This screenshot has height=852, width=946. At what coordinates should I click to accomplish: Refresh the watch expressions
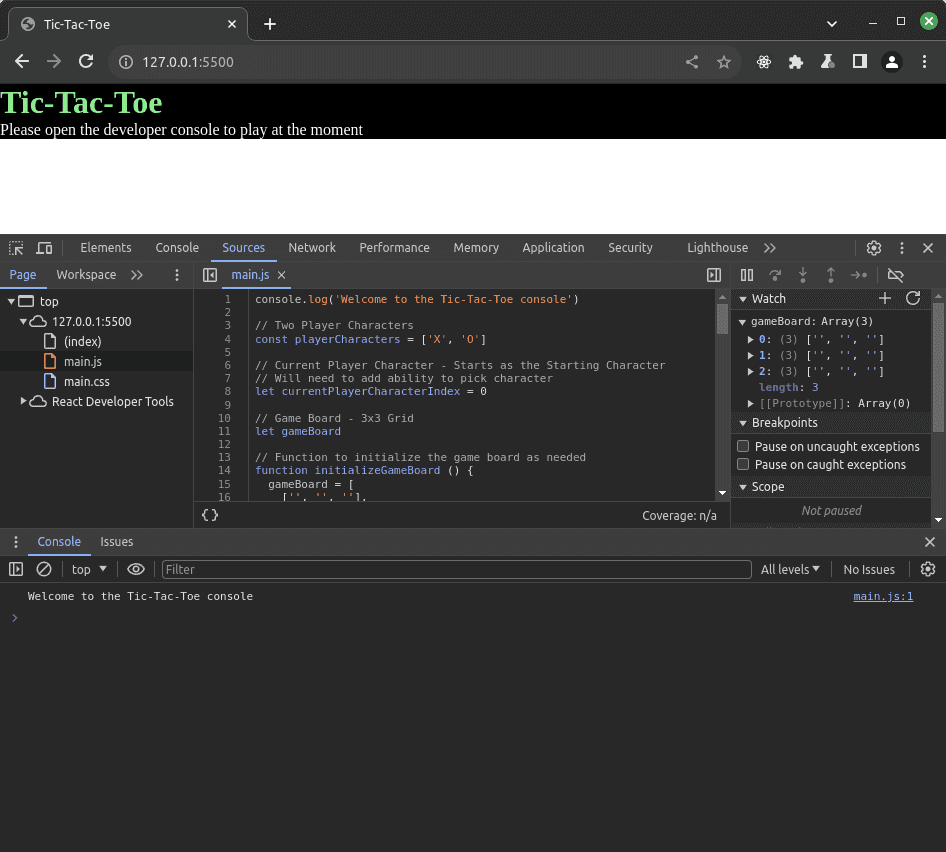coord(913,298)
